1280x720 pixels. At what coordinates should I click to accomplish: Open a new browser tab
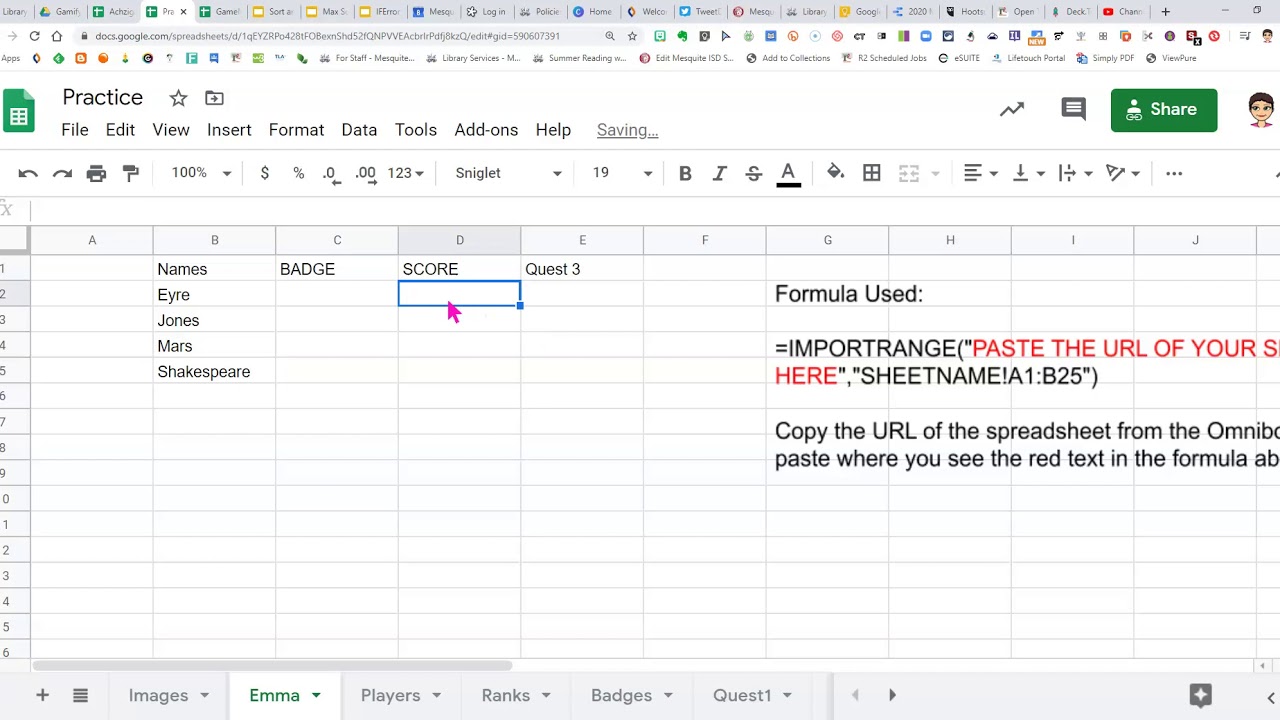point(1165,12)
